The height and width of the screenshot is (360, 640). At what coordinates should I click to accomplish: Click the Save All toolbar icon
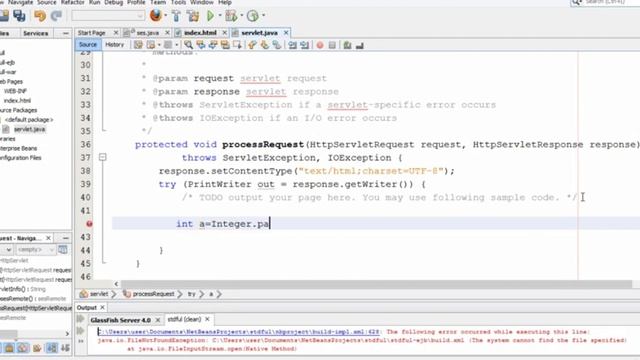point(19,16)
